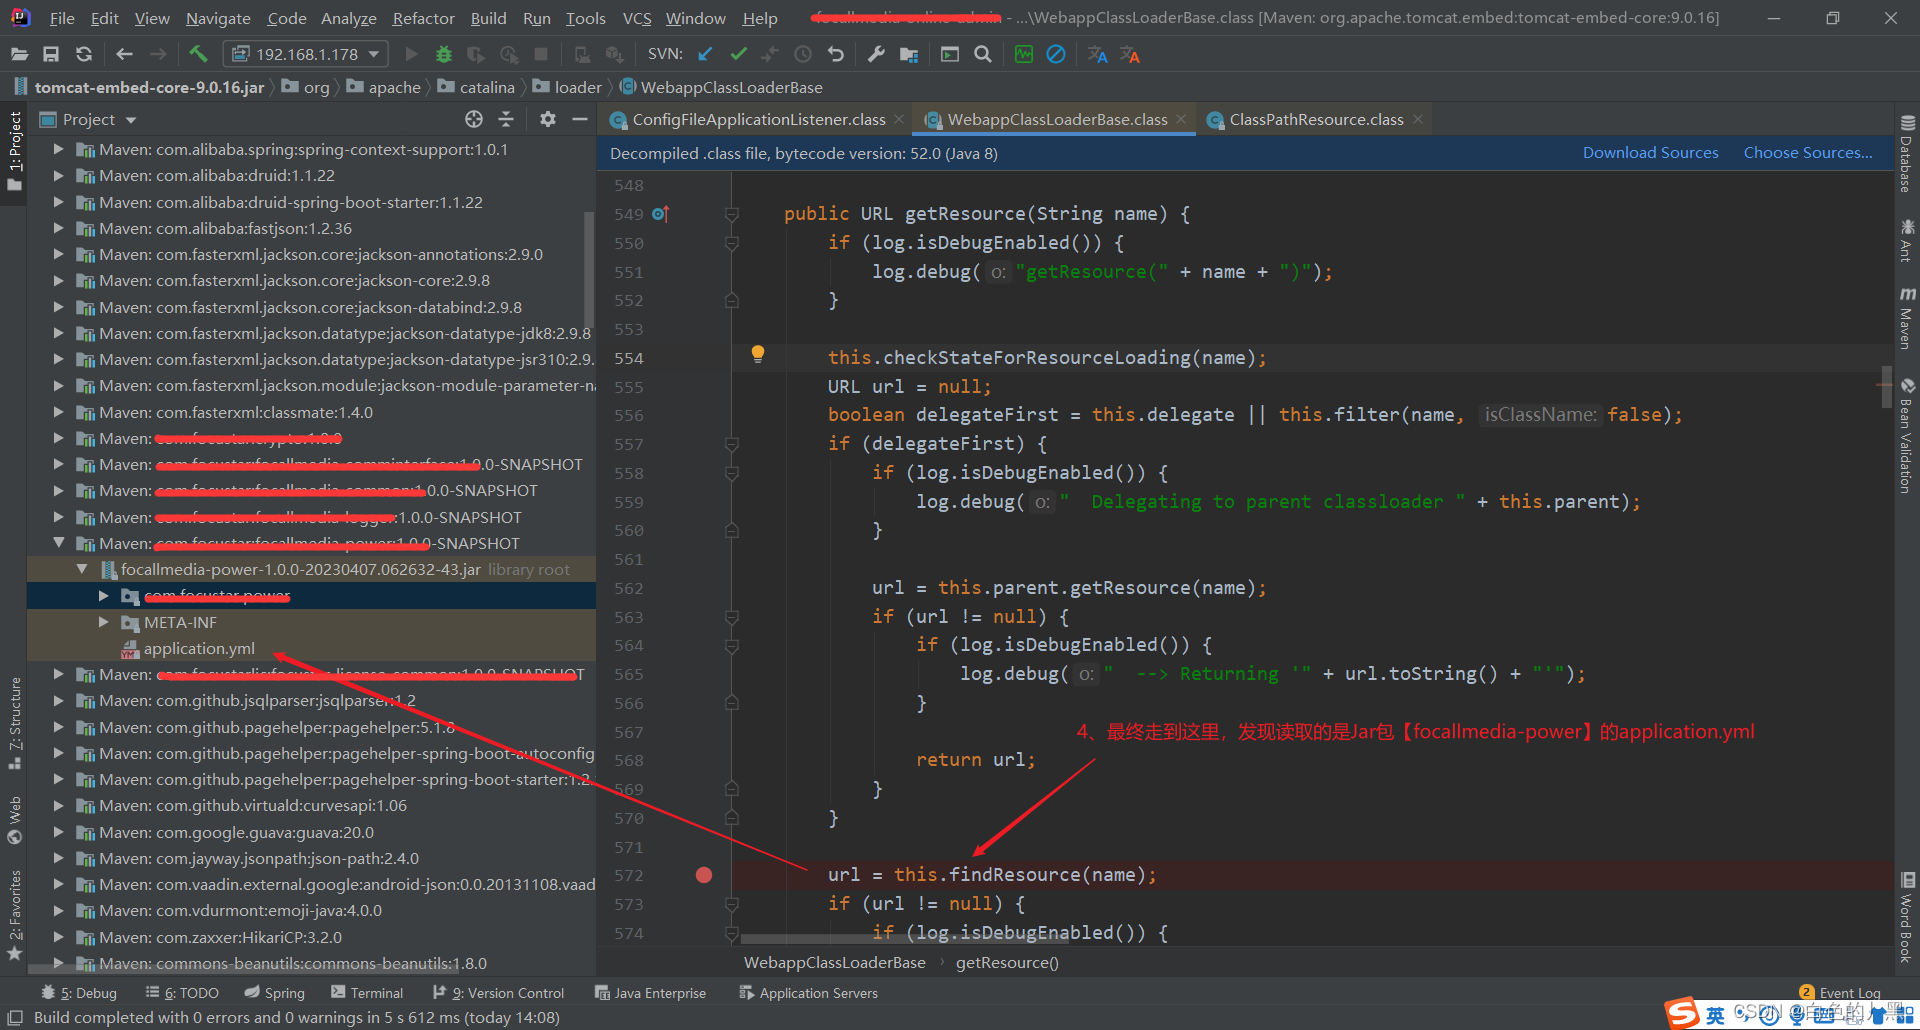Run configuration with play icon
1920x1030 pixels.
(x=411, y=54)
